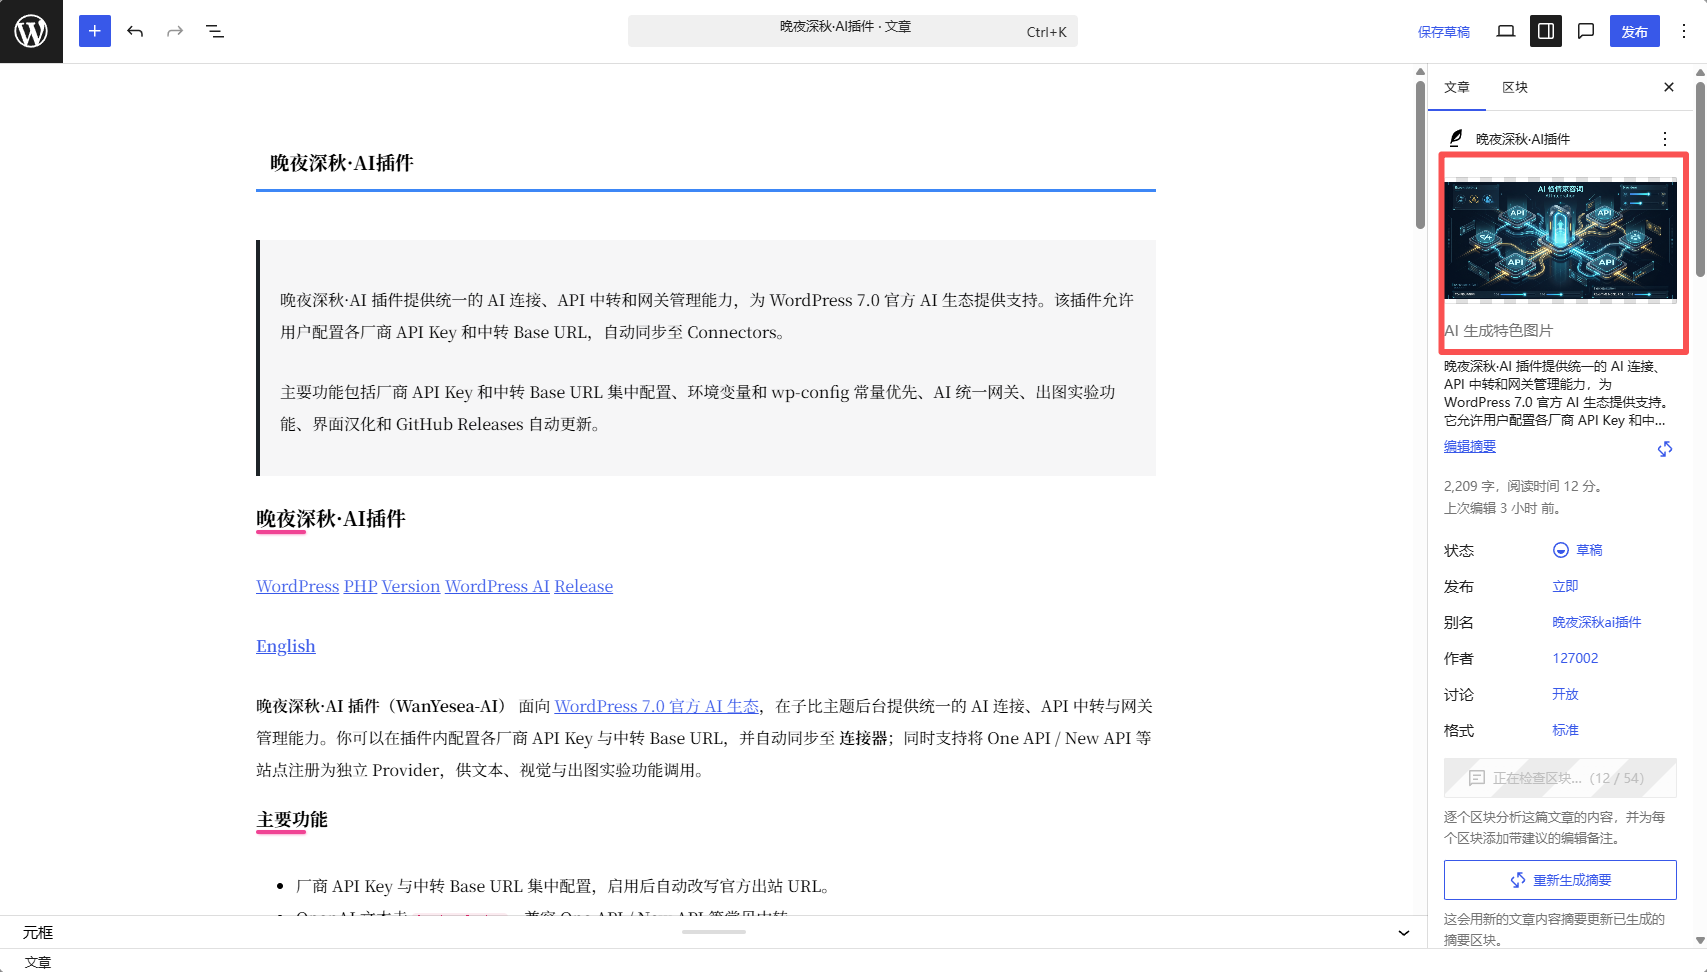This screenshot has height=972, width=1707.
Task: Open the WordPress logo site menu
Action: pos(31,31)
